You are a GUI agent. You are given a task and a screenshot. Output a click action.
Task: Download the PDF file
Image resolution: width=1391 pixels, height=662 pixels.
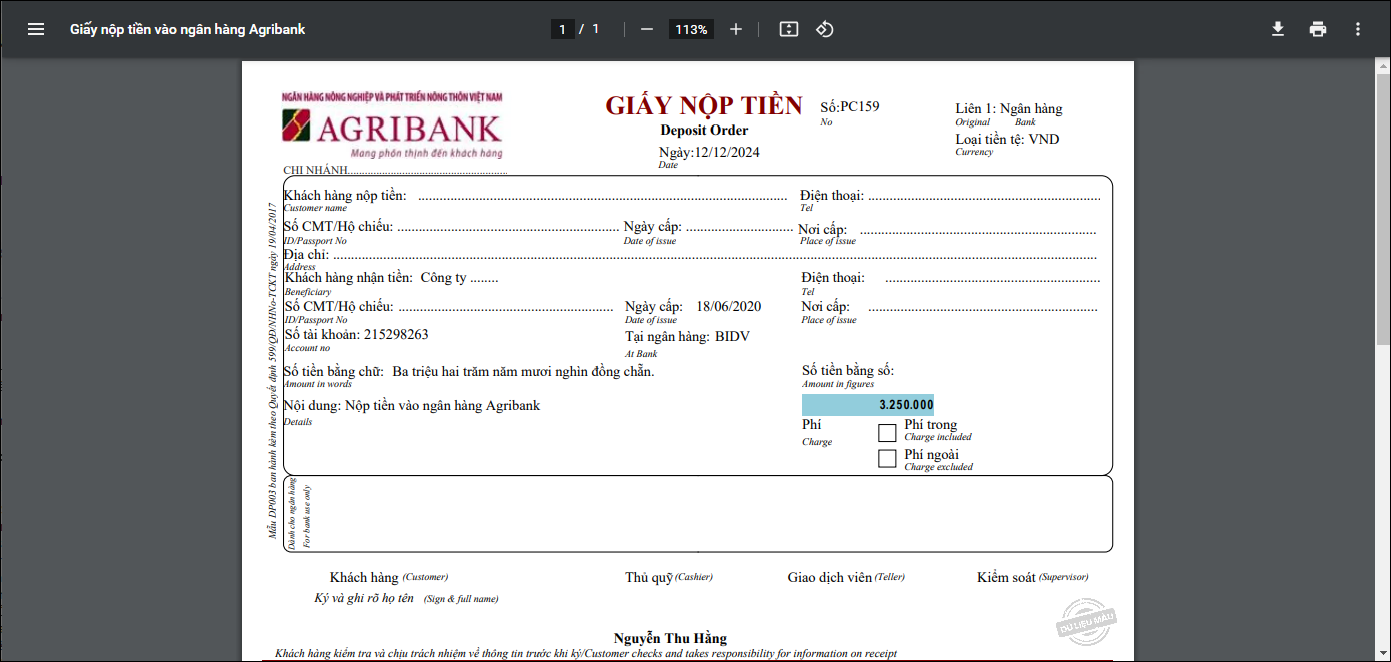click(x=1278, y=29)
